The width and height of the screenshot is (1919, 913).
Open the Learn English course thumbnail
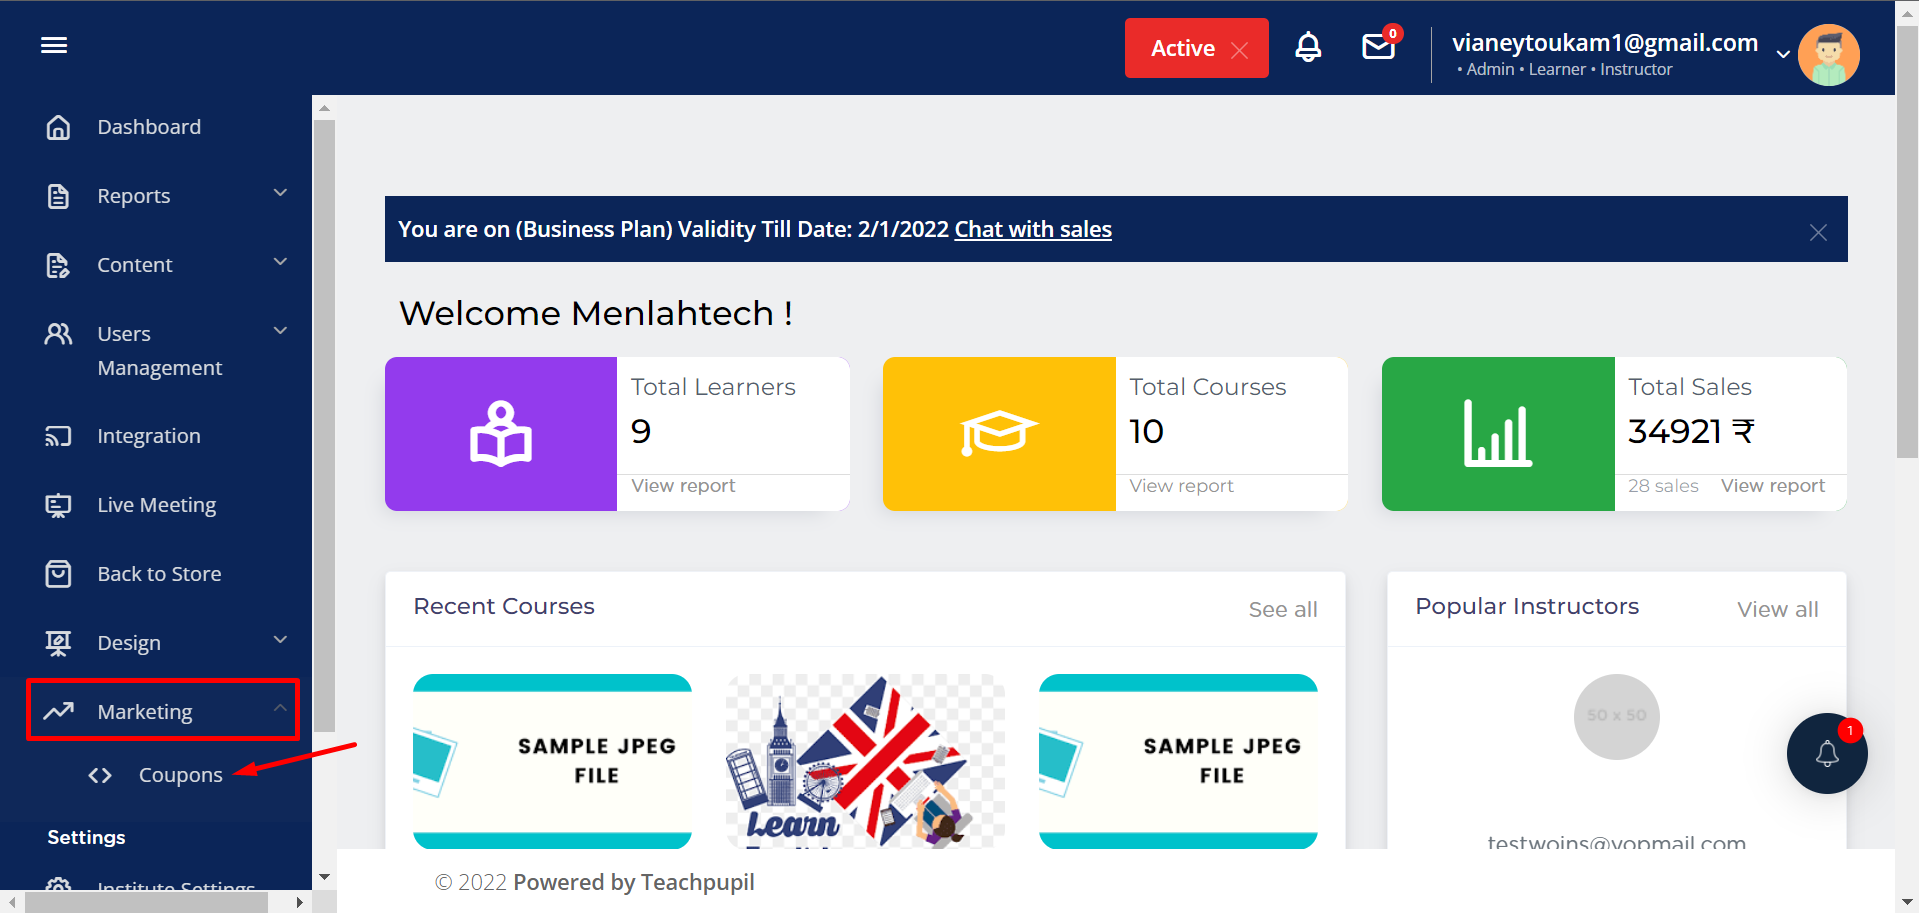tap(865, 761)
